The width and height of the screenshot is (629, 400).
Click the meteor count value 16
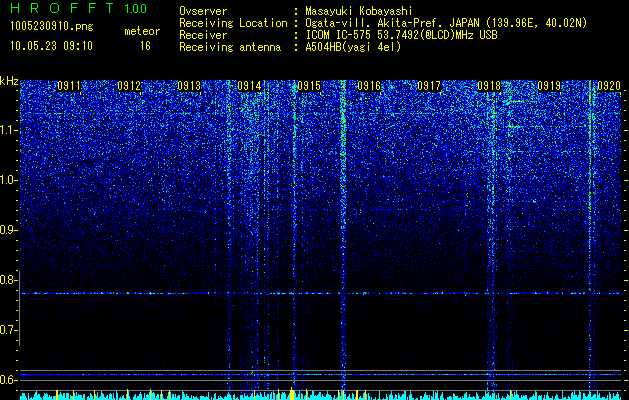(x=145, y=46)
